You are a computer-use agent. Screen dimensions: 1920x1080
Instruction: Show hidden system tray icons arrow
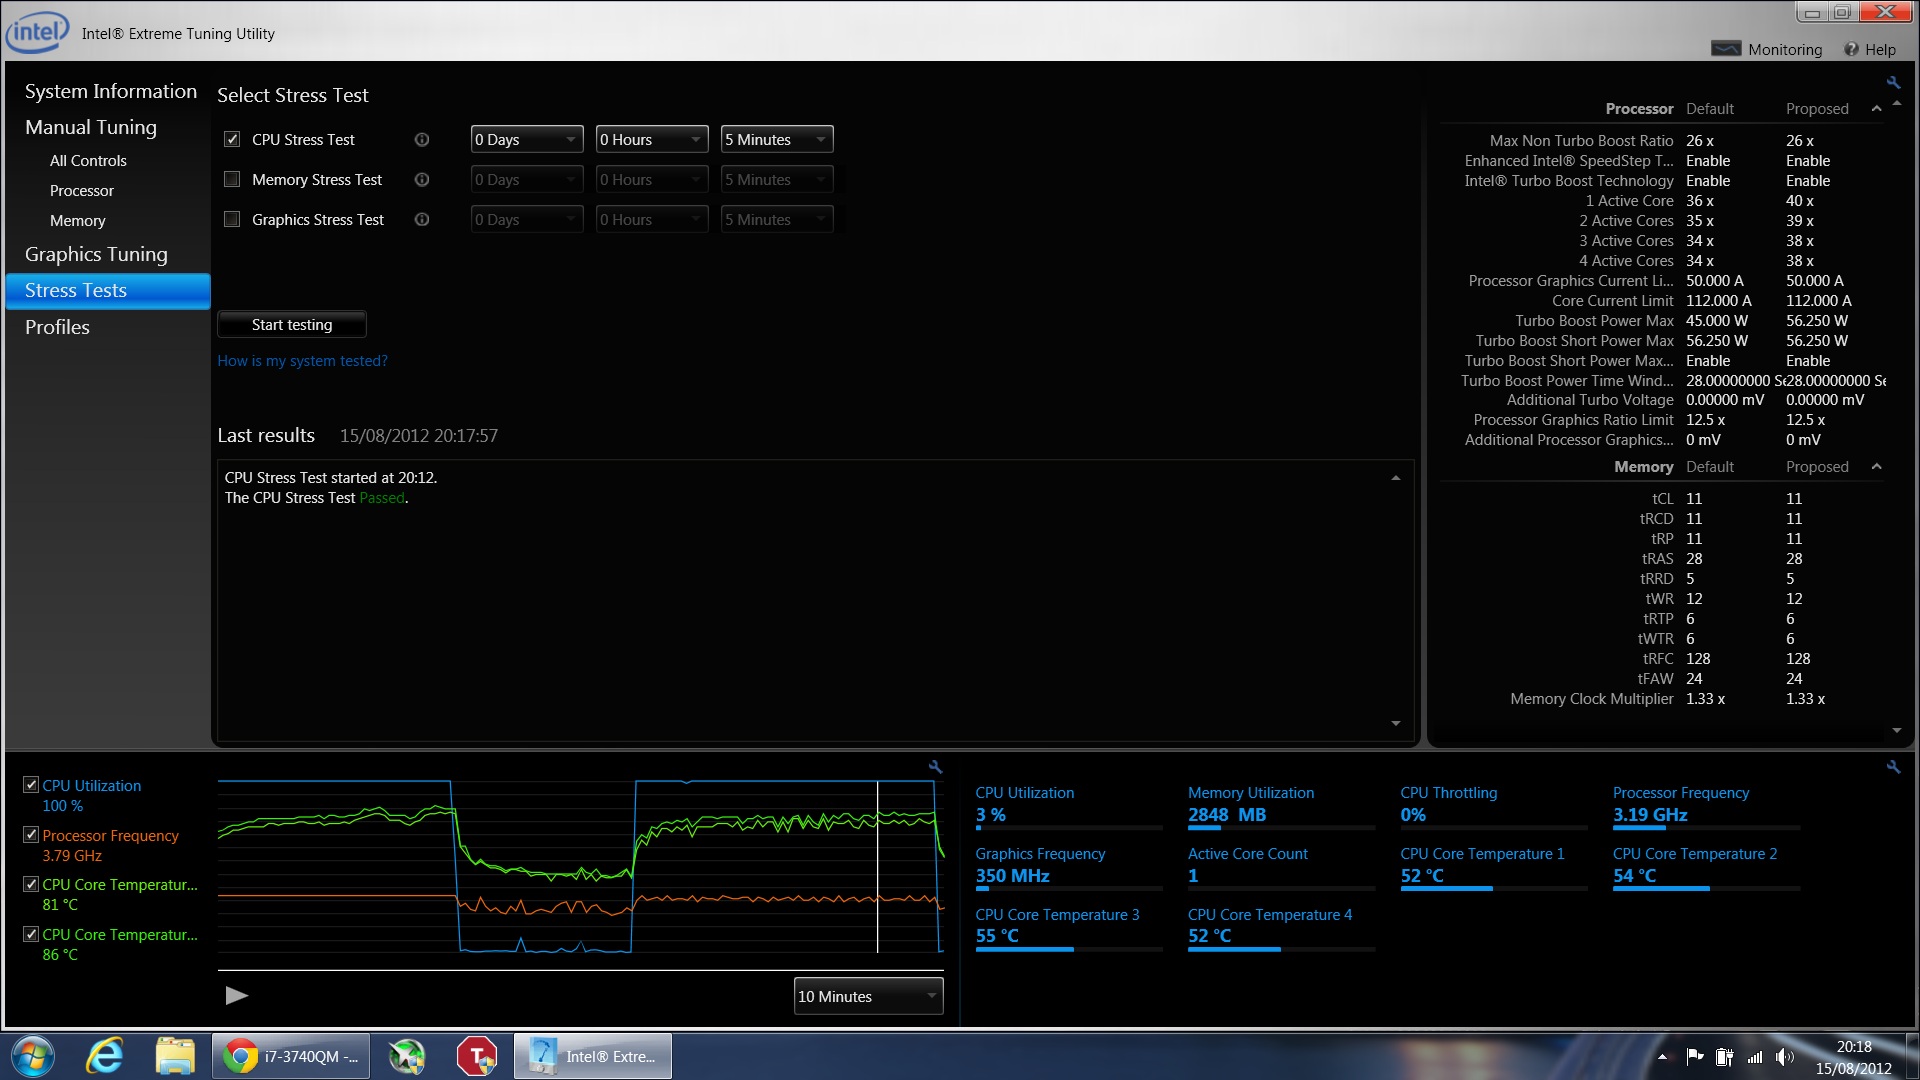pyautogui.click(x=1662, y=1056)
